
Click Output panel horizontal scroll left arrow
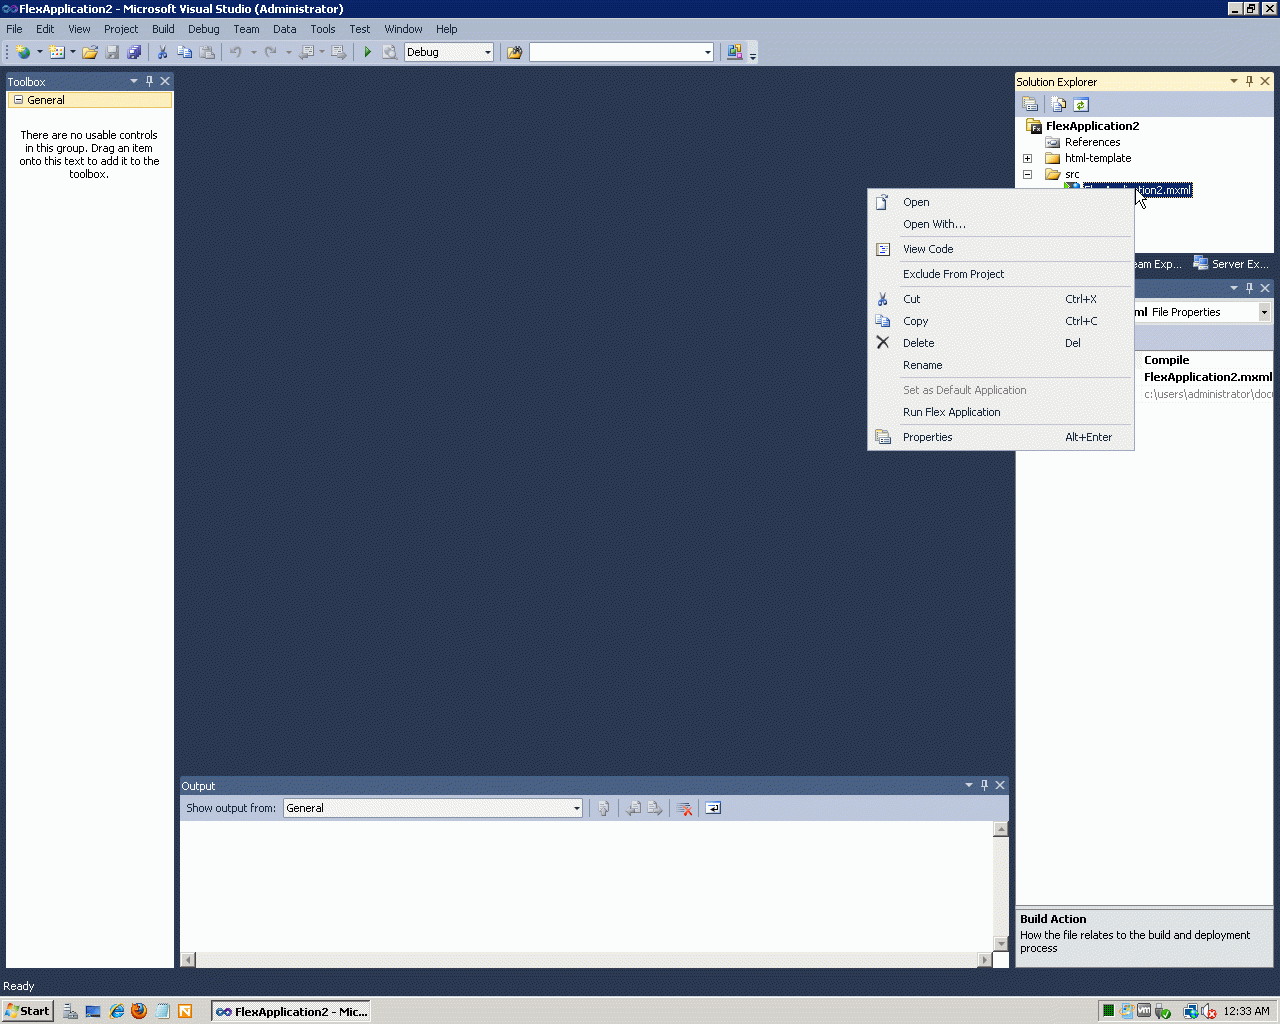pos(188,960)
